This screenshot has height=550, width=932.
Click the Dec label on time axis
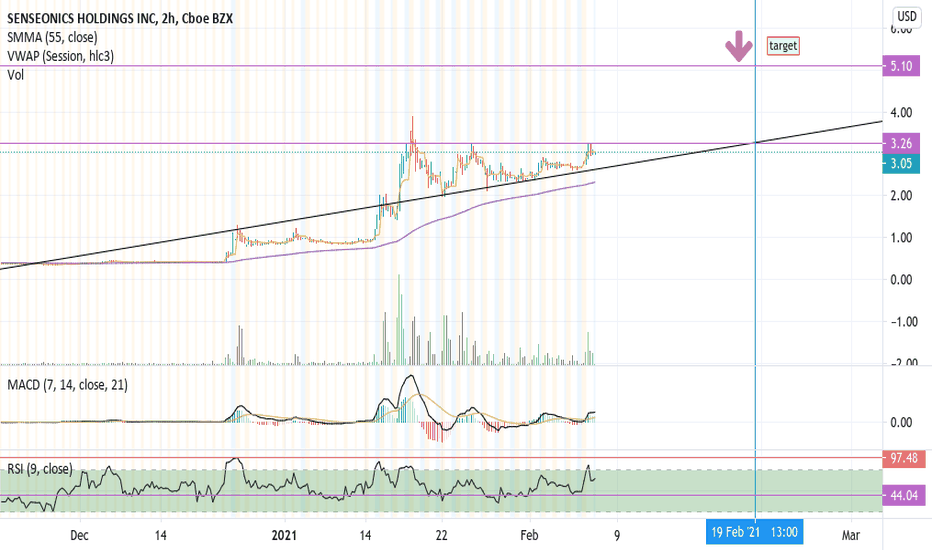[79, 535]
